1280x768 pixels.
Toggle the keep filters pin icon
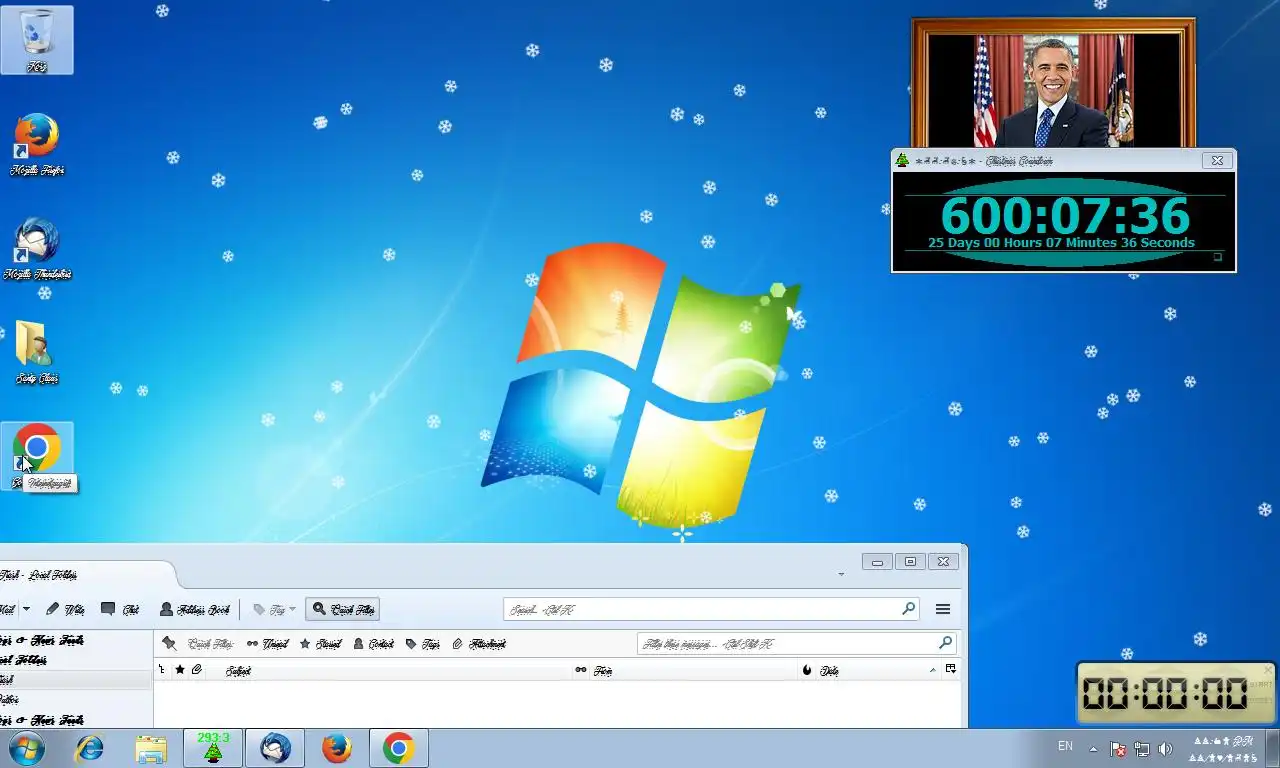(x=169, y=644)
